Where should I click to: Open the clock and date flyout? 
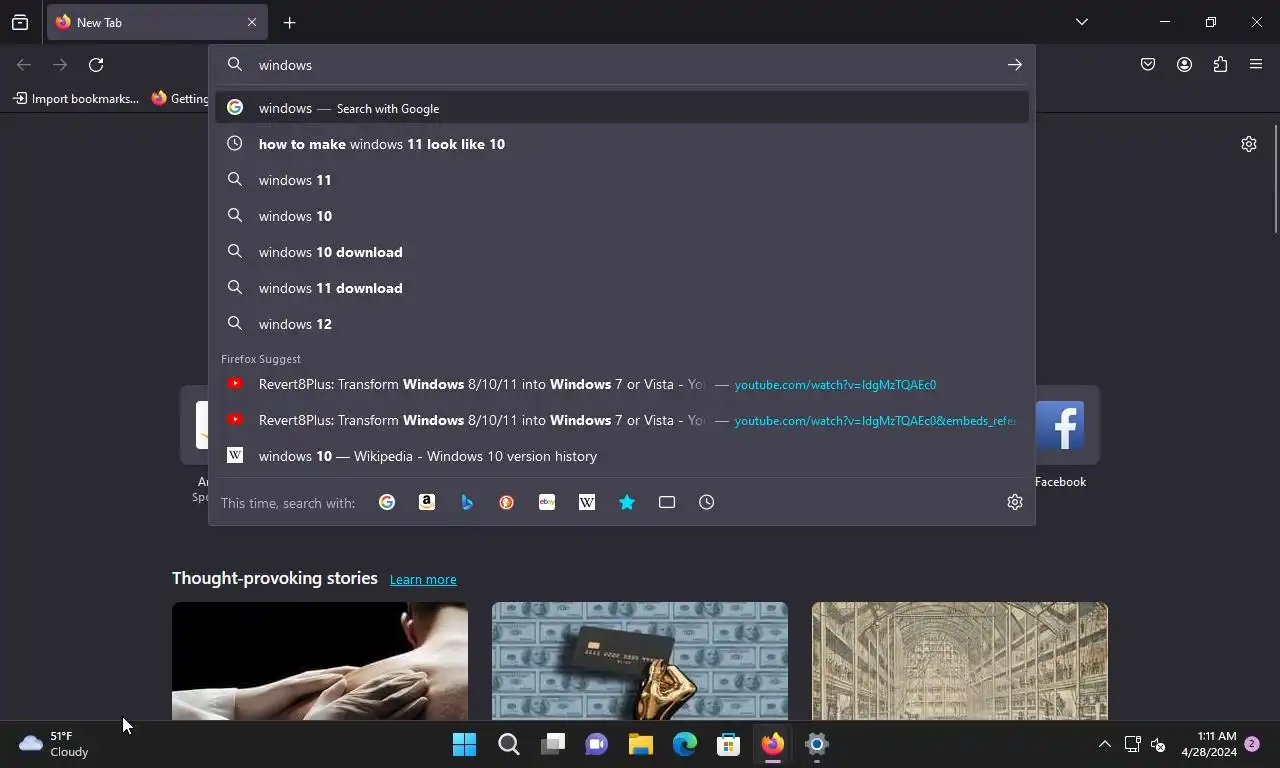[x=1208, y=744]
